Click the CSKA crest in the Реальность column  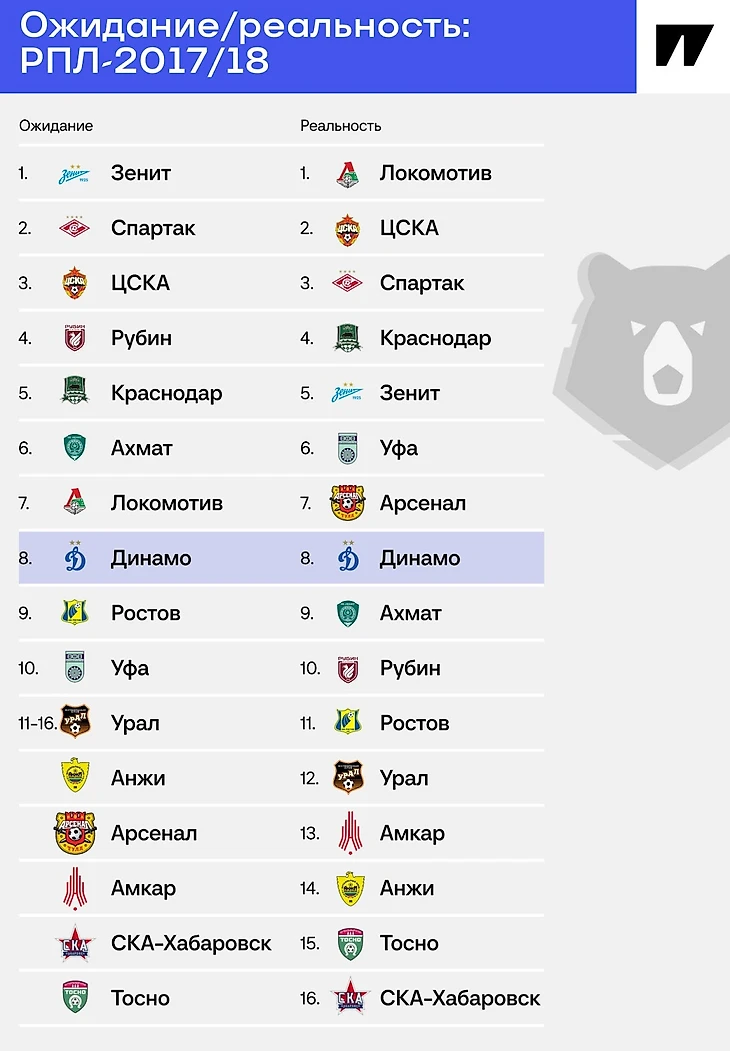(347, 229)
